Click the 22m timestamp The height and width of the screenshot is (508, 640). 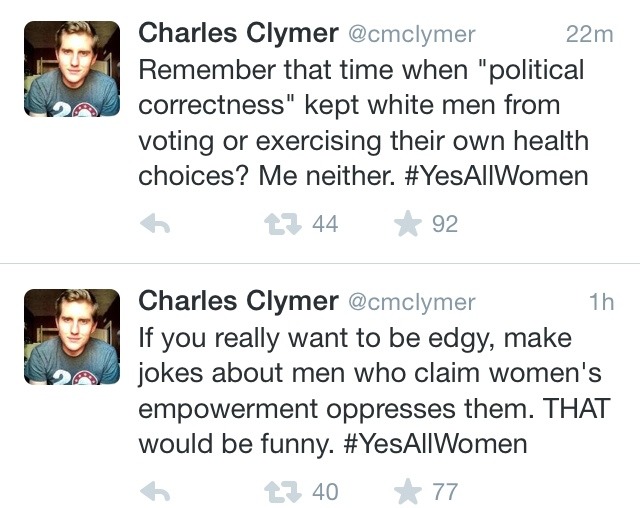588,35
